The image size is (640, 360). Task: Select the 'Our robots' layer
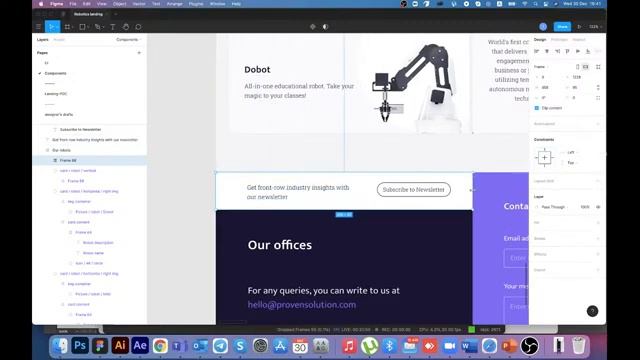(x=61, y=150)
